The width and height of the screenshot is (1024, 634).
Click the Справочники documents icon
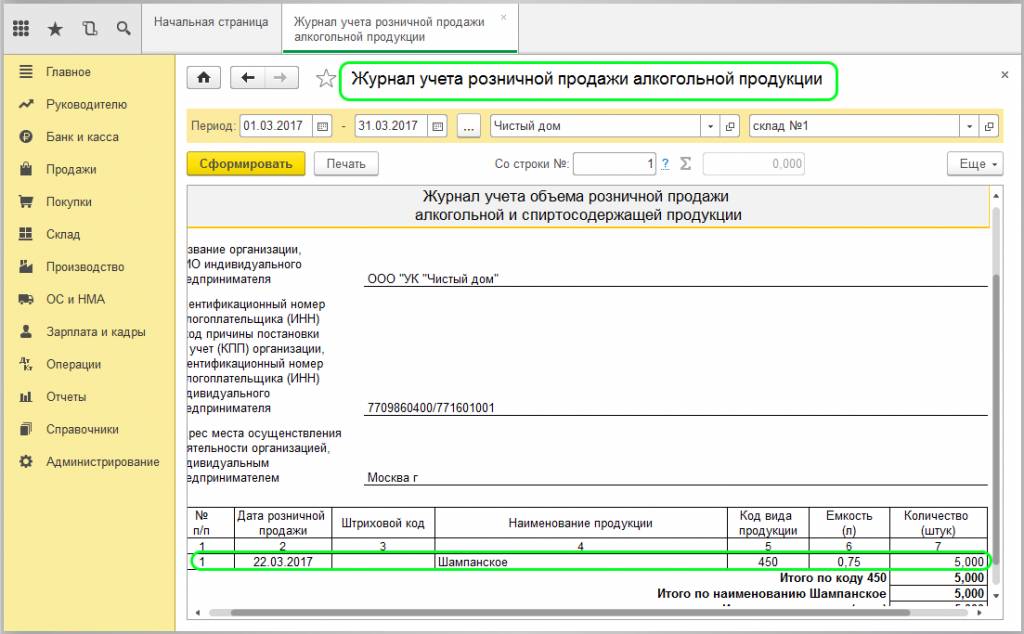click(26, 429)
